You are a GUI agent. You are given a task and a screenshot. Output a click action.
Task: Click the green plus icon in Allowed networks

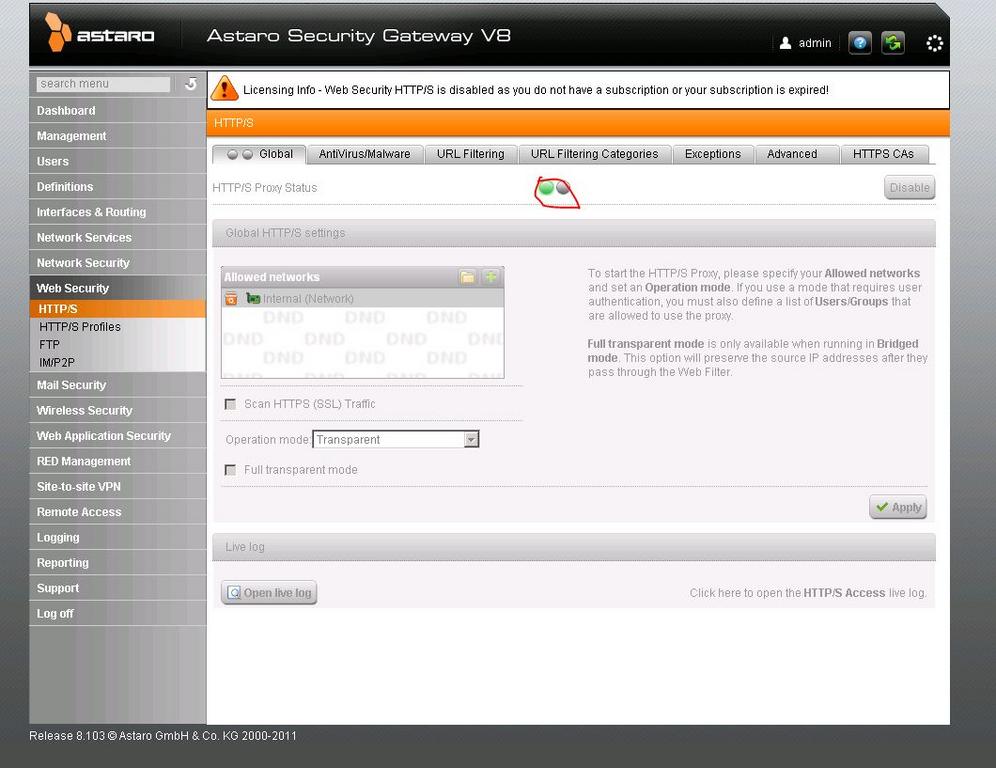pyautogui.click(x=491, y=277)
